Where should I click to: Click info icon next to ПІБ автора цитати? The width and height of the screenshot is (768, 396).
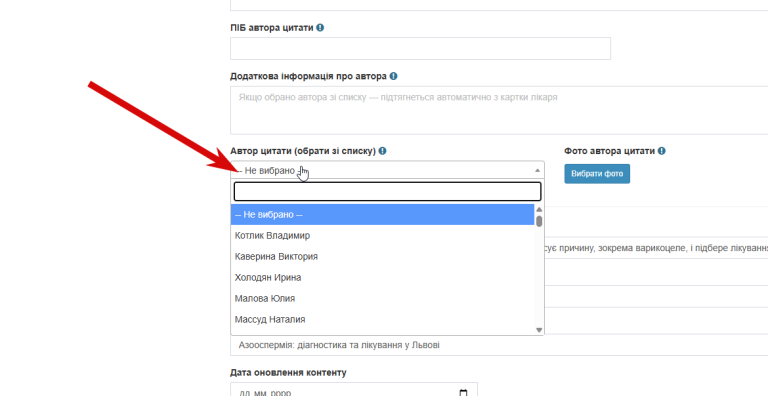(320, 28)
